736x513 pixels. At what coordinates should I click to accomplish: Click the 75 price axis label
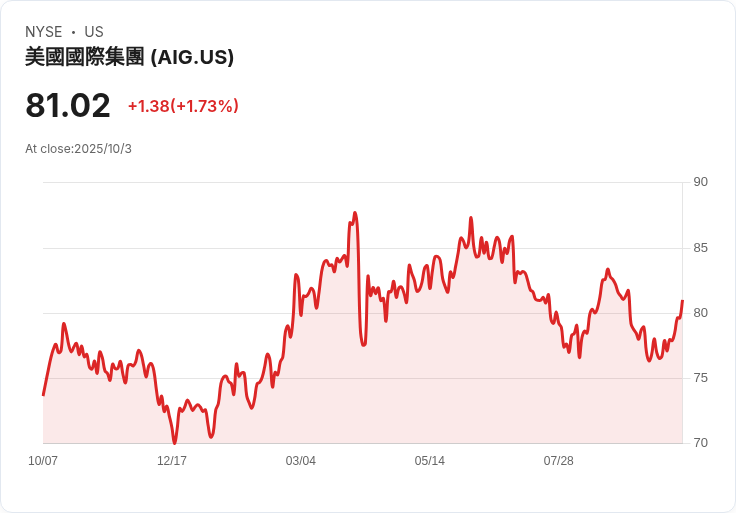click(700, 378)
